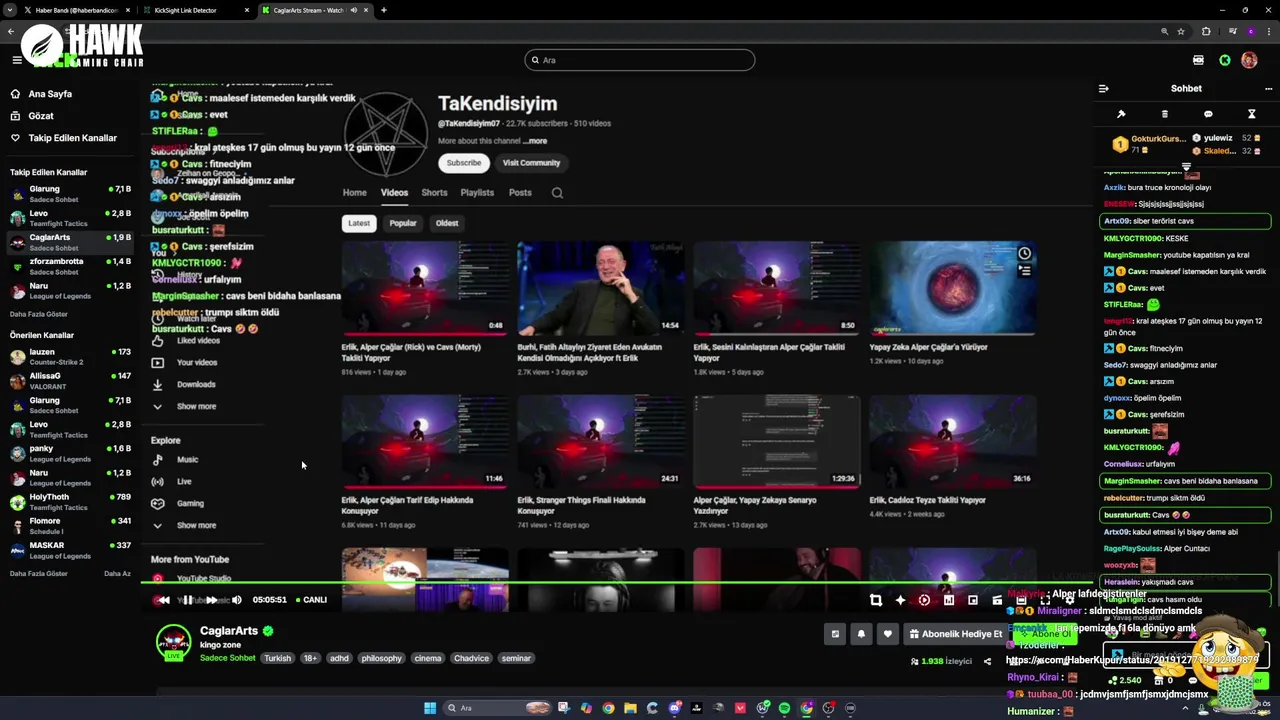Open Chrome extensions puzzle icon
1280x720 pixels.
coord(1206,32)
